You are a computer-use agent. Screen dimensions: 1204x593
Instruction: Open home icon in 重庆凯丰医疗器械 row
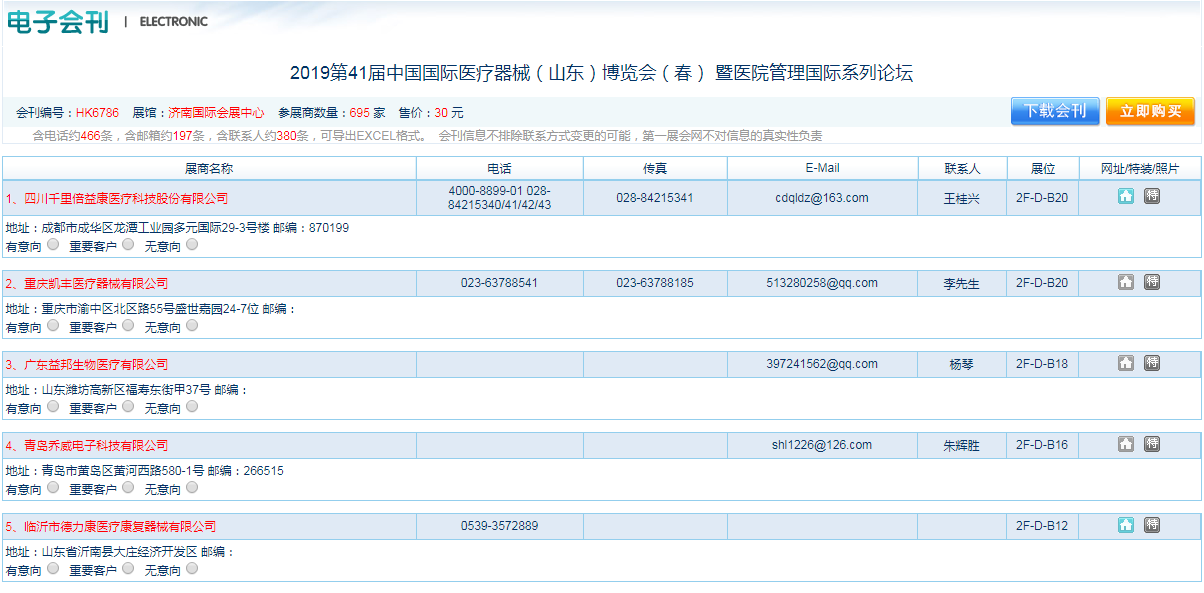point(1126,283)
